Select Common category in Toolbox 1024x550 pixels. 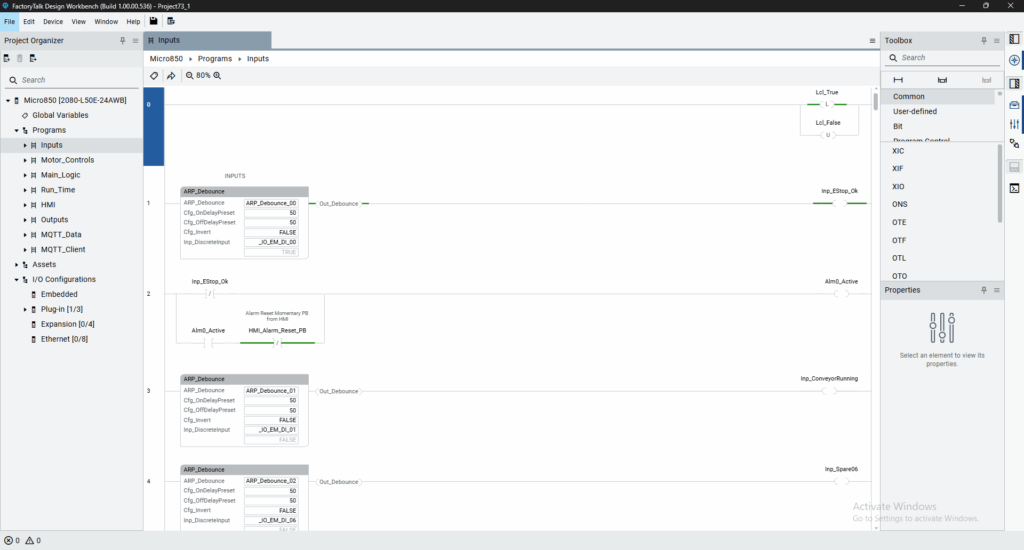coord(938,97)
